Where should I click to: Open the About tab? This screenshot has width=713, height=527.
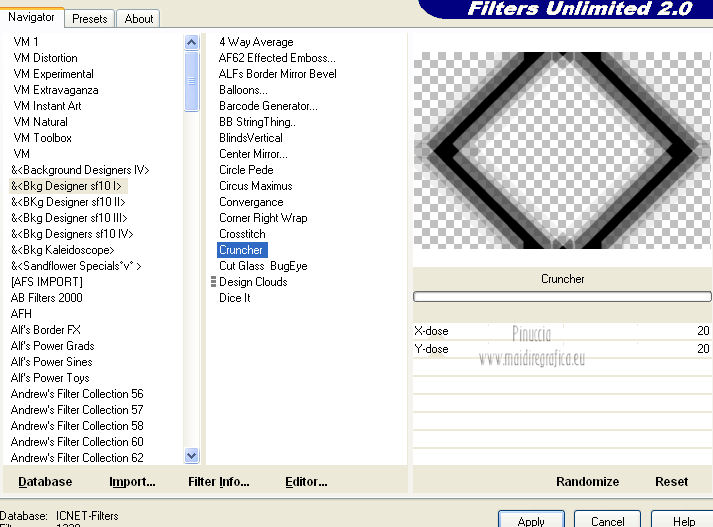click(139, 19)
